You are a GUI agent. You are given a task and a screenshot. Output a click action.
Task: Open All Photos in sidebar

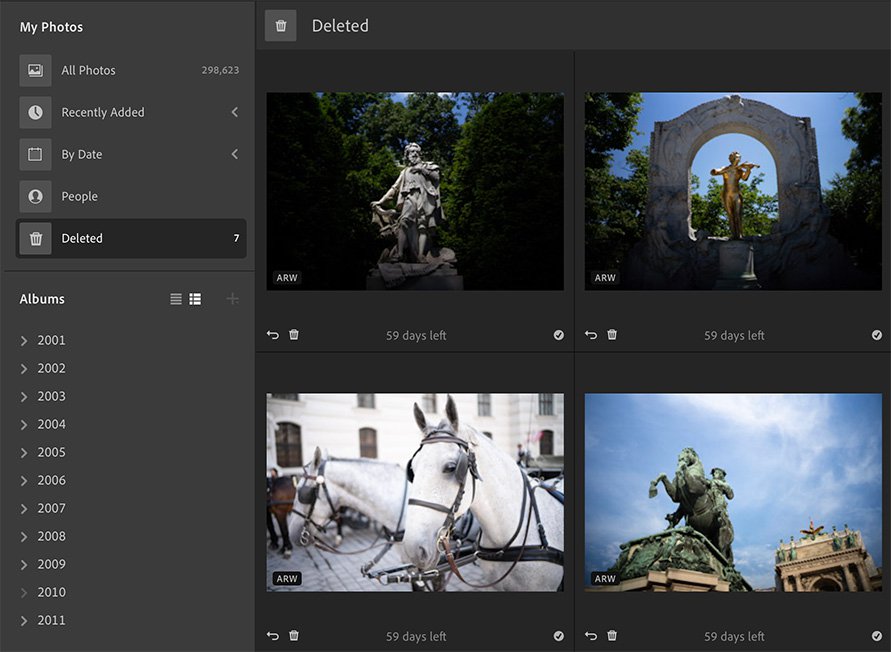88,70
